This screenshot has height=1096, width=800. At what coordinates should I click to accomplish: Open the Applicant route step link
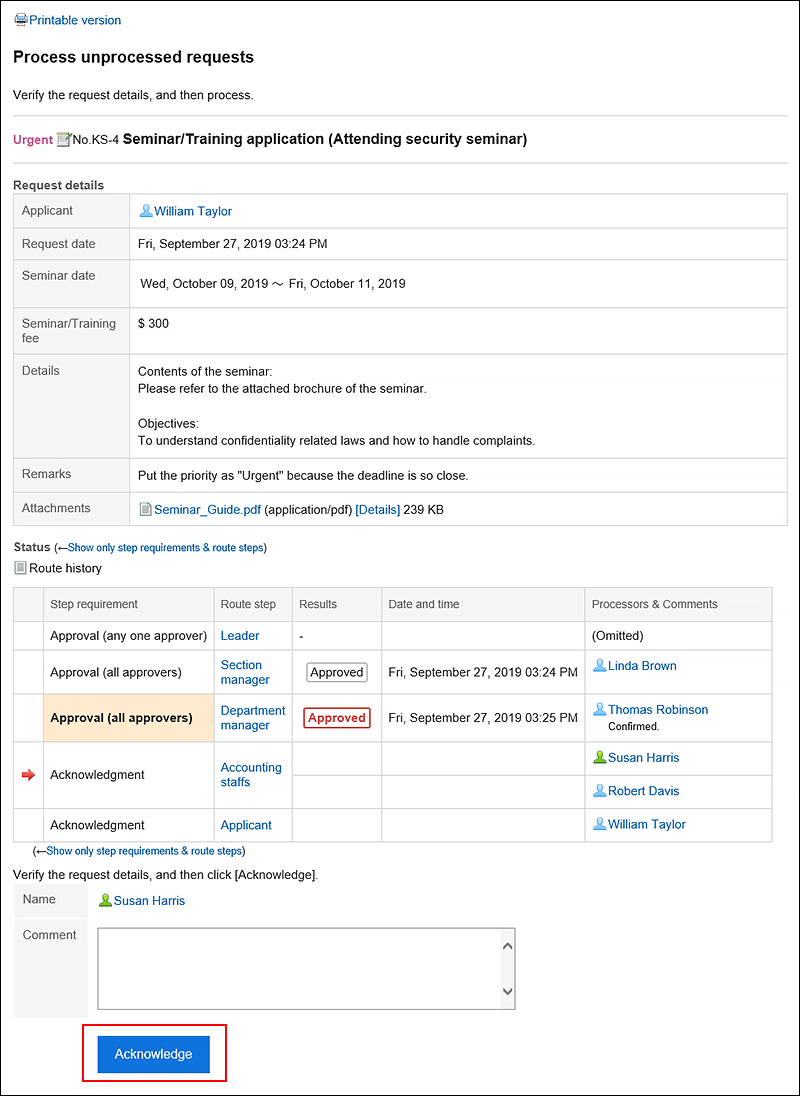click(x=246, y=825)
